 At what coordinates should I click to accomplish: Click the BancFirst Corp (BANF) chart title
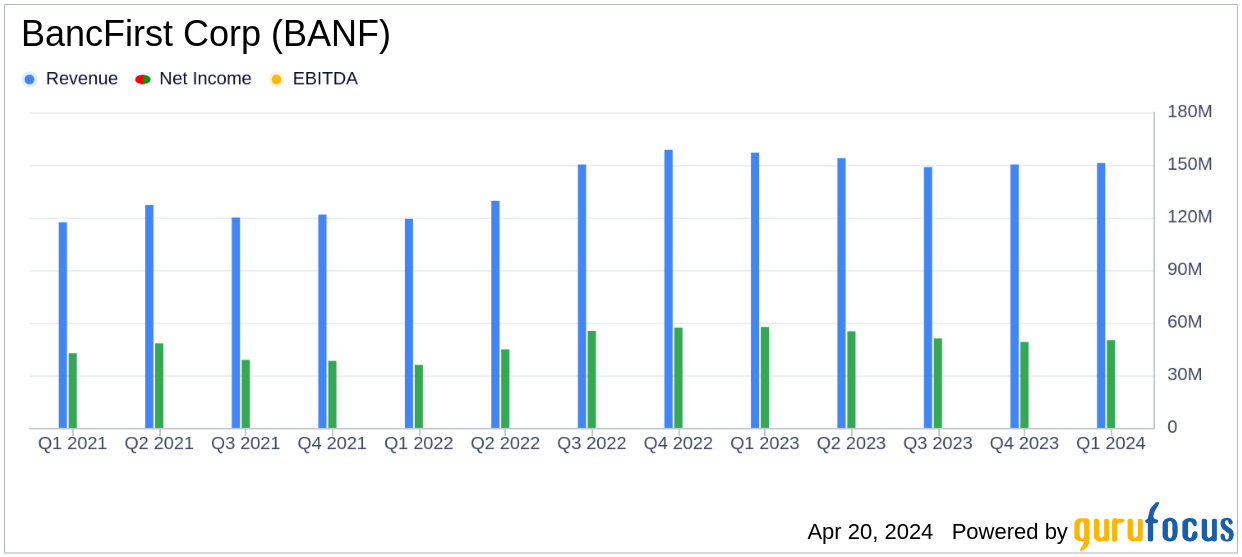pyautogui.click(x=206, y=34)
